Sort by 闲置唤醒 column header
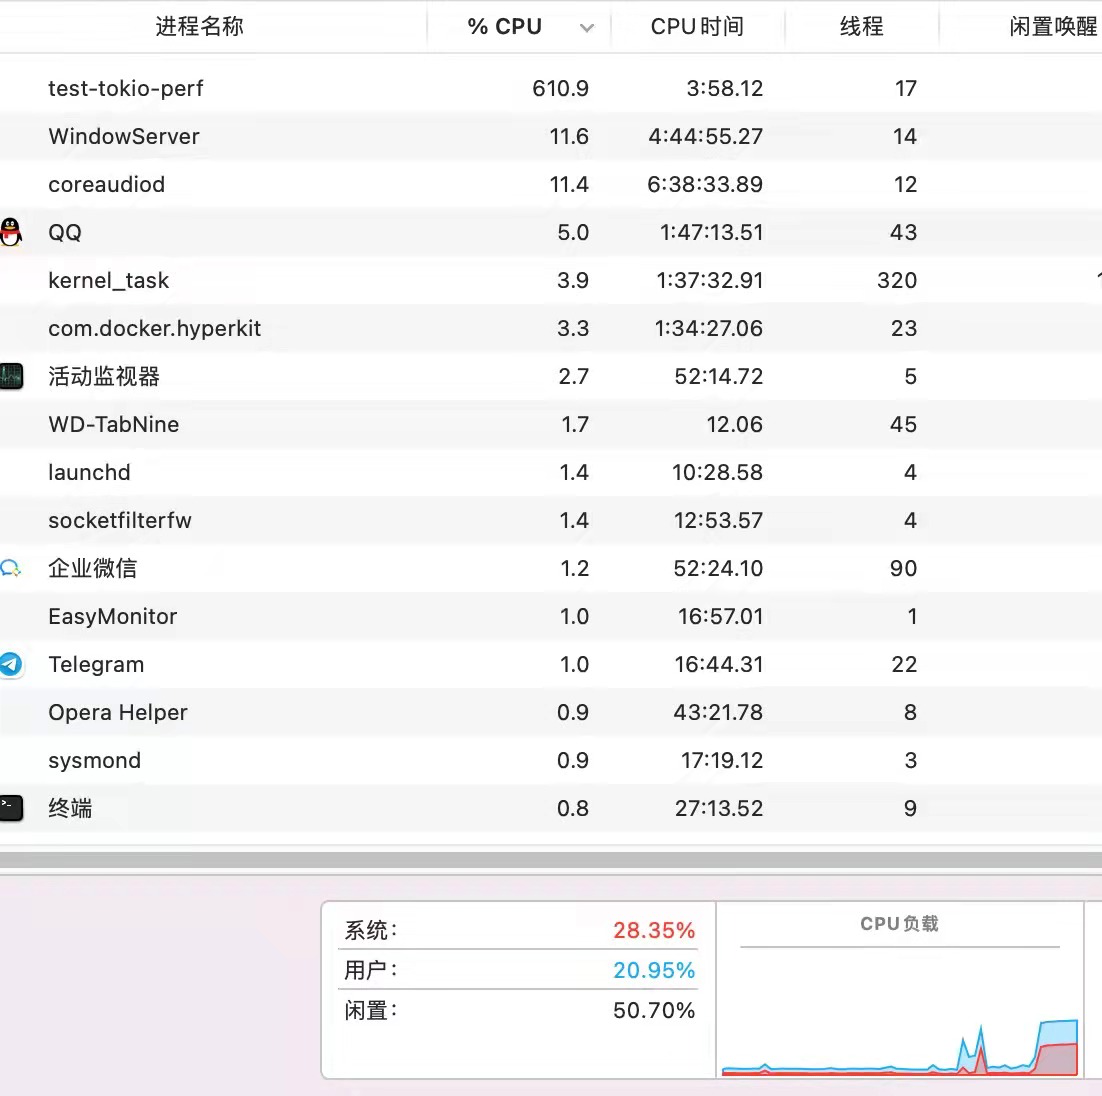 [1054, 27]
